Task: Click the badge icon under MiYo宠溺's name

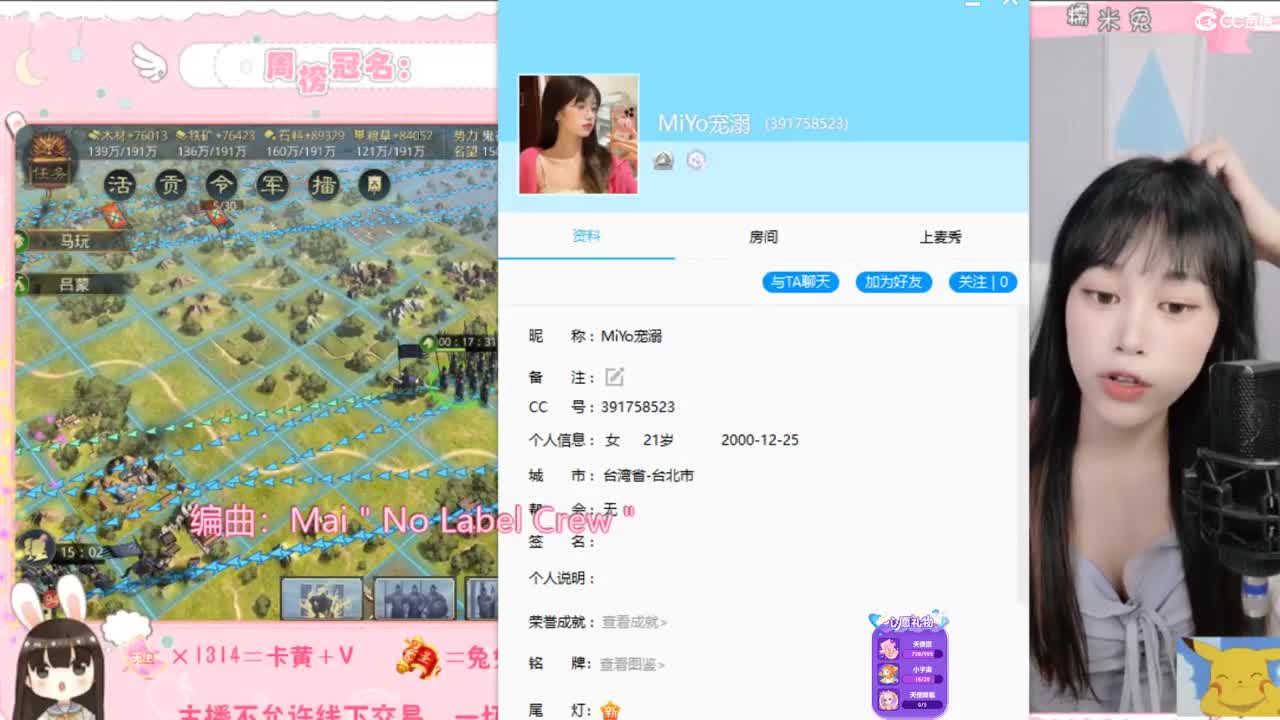Action: (x=663, y=160)
